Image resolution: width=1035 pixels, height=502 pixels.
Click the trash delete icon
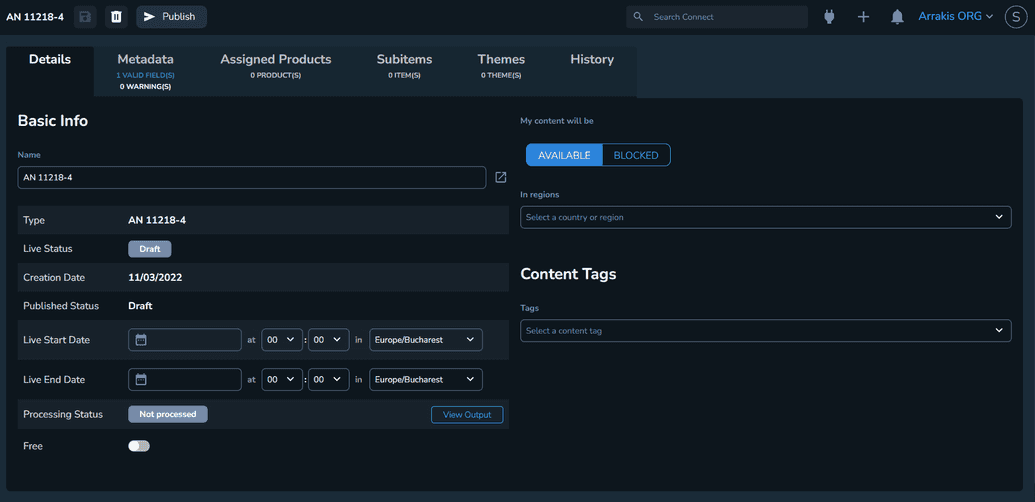116,17
